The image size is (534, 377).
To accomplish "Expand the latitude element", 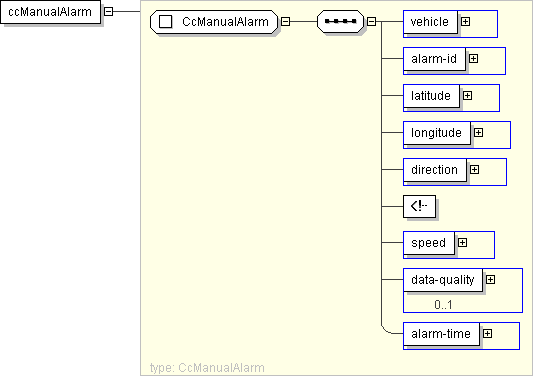I will (x=467, y=96).
